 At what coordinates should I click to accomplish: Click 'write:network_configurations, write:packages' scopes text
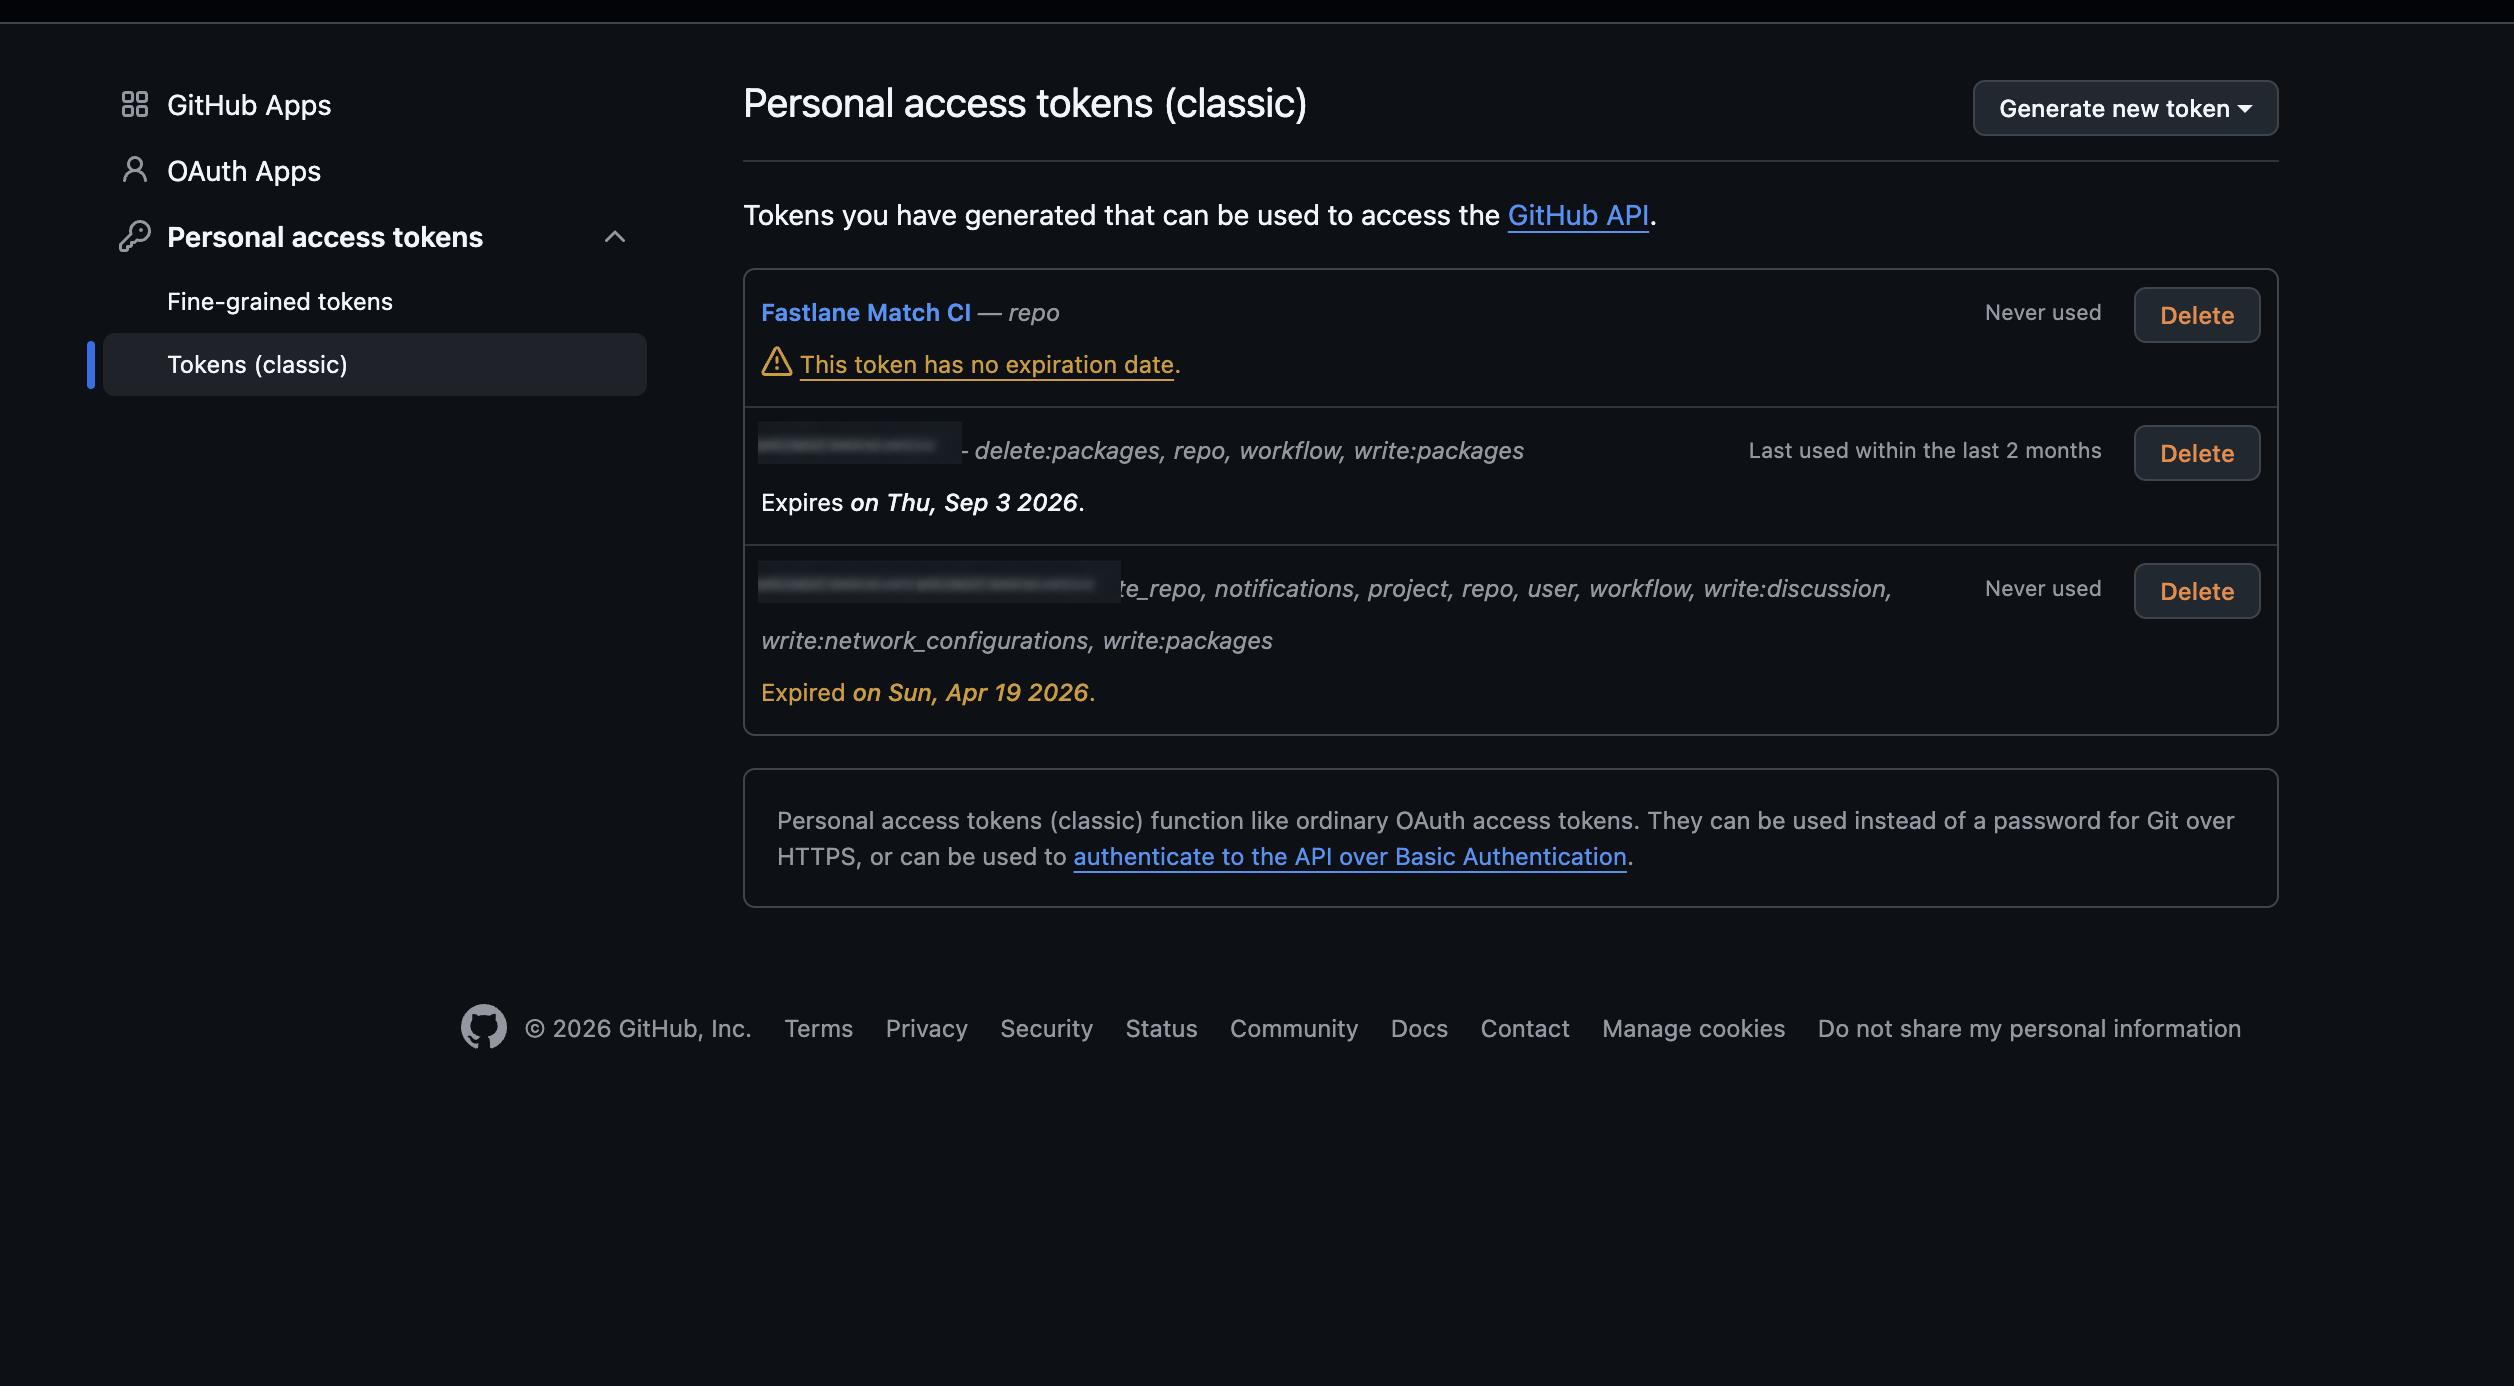(x=1017, y=640)
